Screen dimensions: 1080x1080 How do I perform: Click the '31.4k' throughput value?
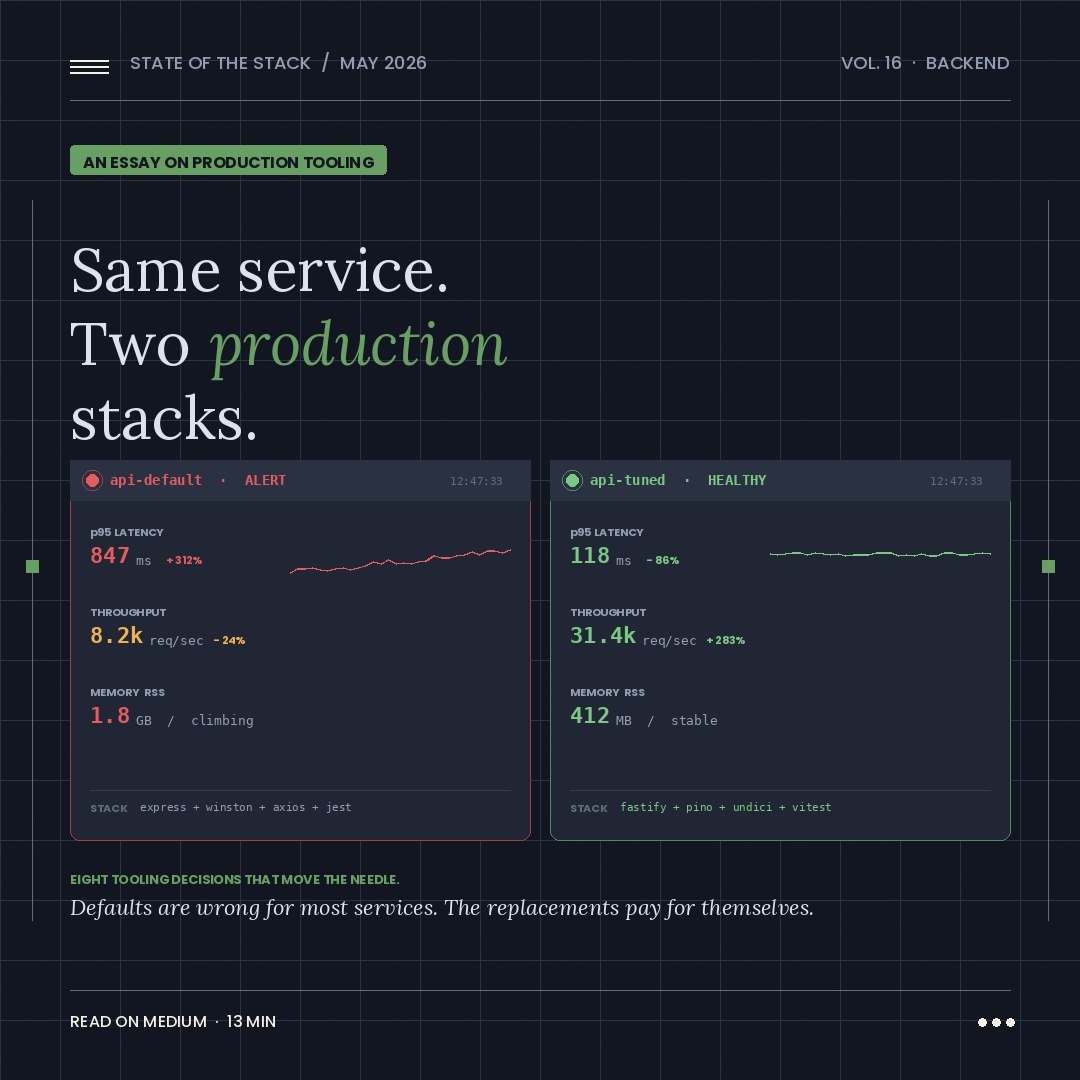point(603,635)
